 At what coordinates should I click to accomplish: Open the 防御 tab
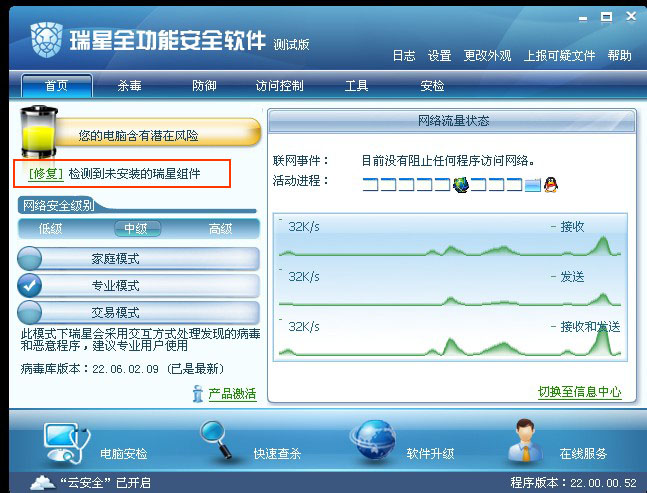[x=204, y=86]
